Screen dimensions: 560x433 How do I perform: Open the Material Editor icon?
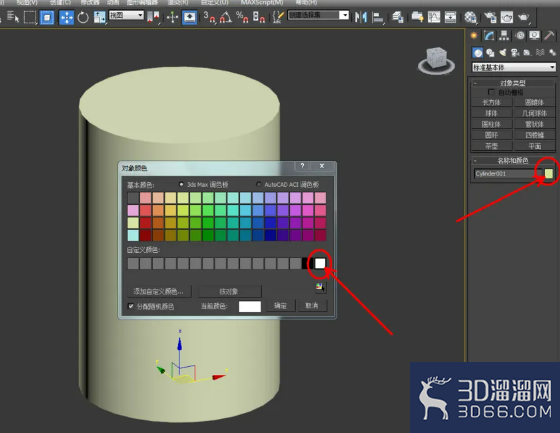pyautogui.click(x=470, y=17)
